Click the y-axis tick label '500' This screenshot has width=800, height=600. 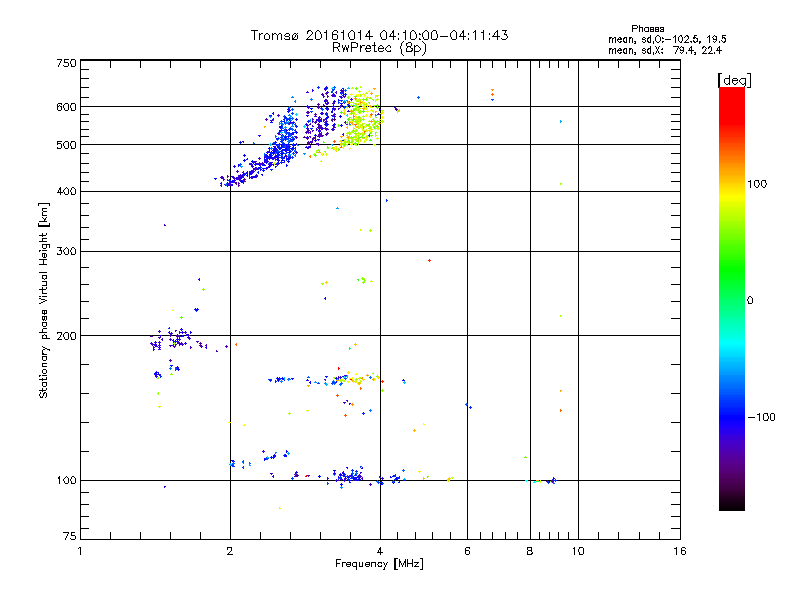coord(66,145)
